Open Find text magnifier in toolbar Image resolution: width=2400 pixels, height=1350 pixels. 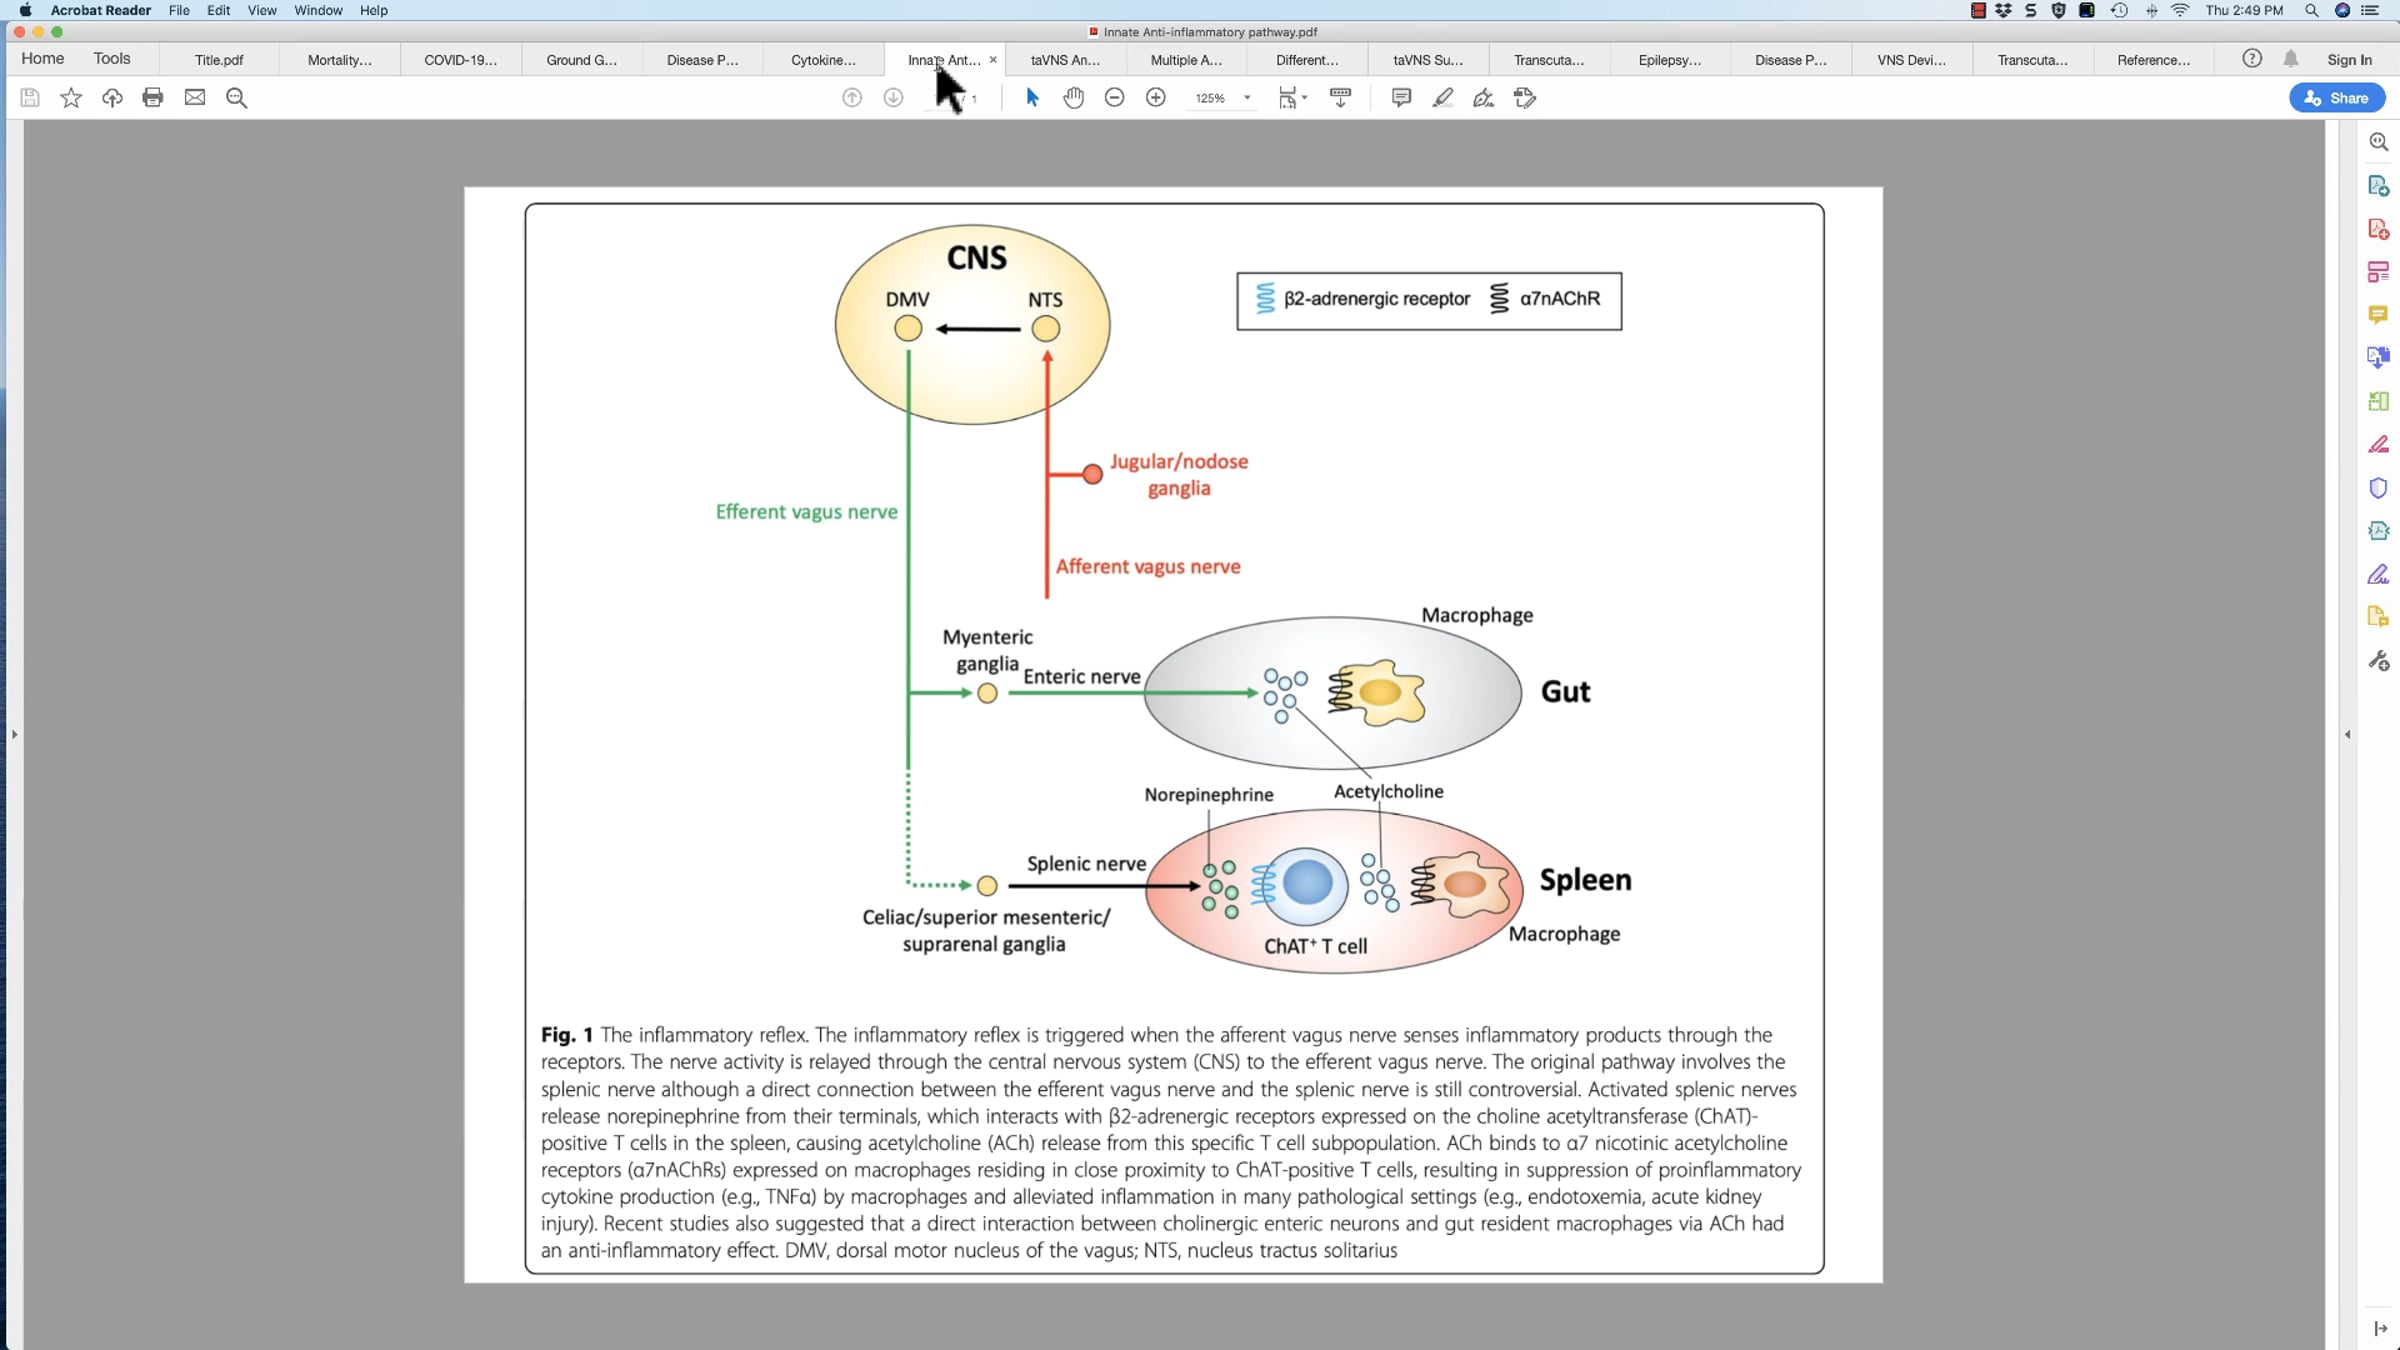point(237,97)
